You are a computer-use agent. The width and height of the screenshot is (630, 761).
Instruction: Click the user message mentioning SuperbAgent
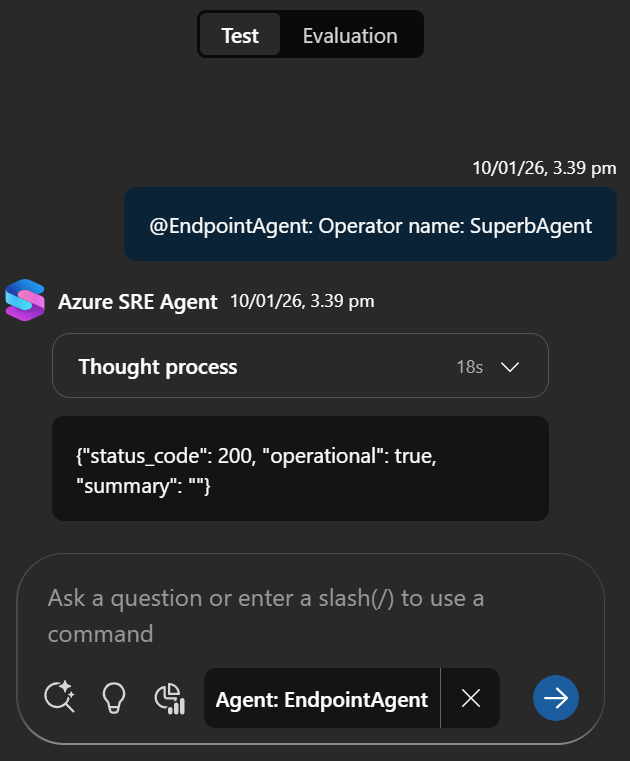tap(370, 225)
